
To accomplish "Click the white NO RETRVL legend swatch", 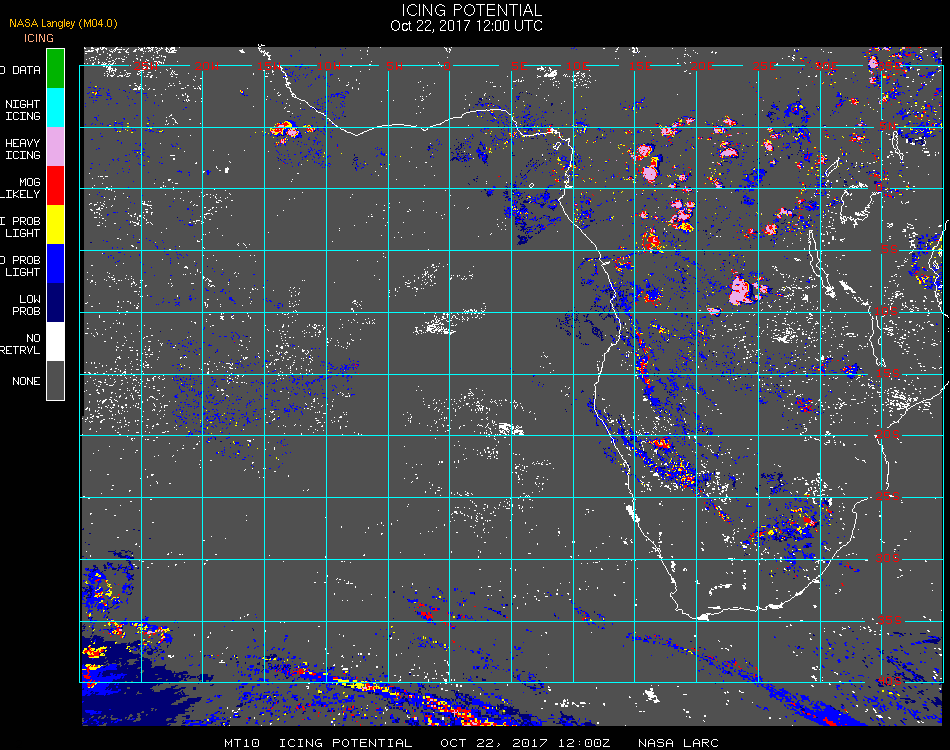I will tap(55, 342).
